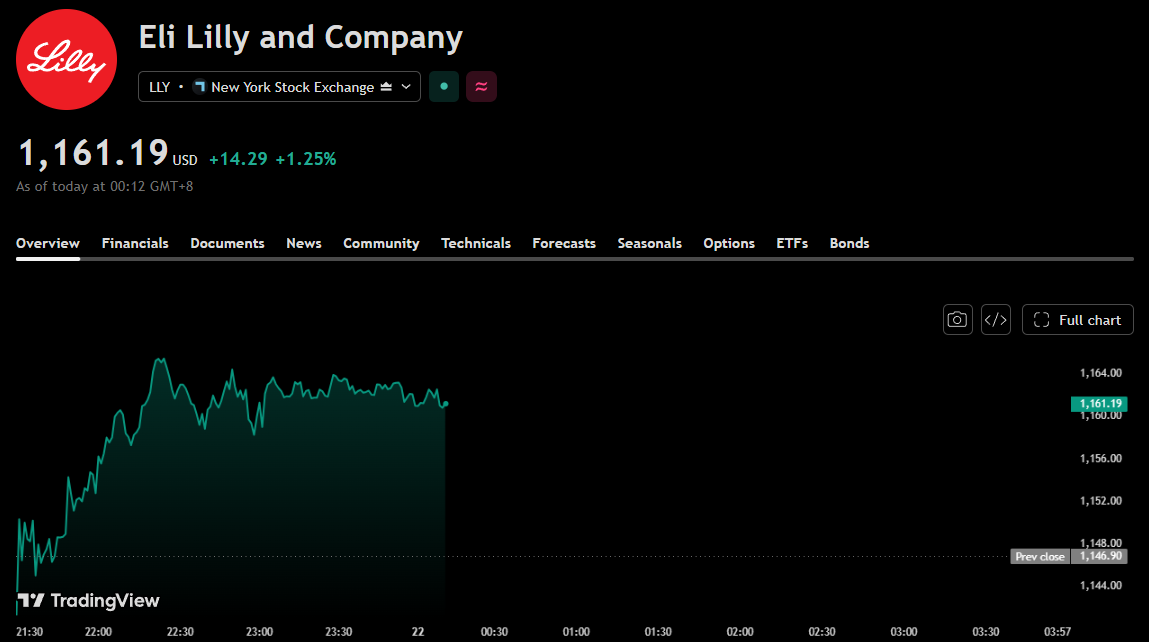Take chart snapshot with camera icon
The width and height of the screenshot is (1149, 642).
point(957,320)
